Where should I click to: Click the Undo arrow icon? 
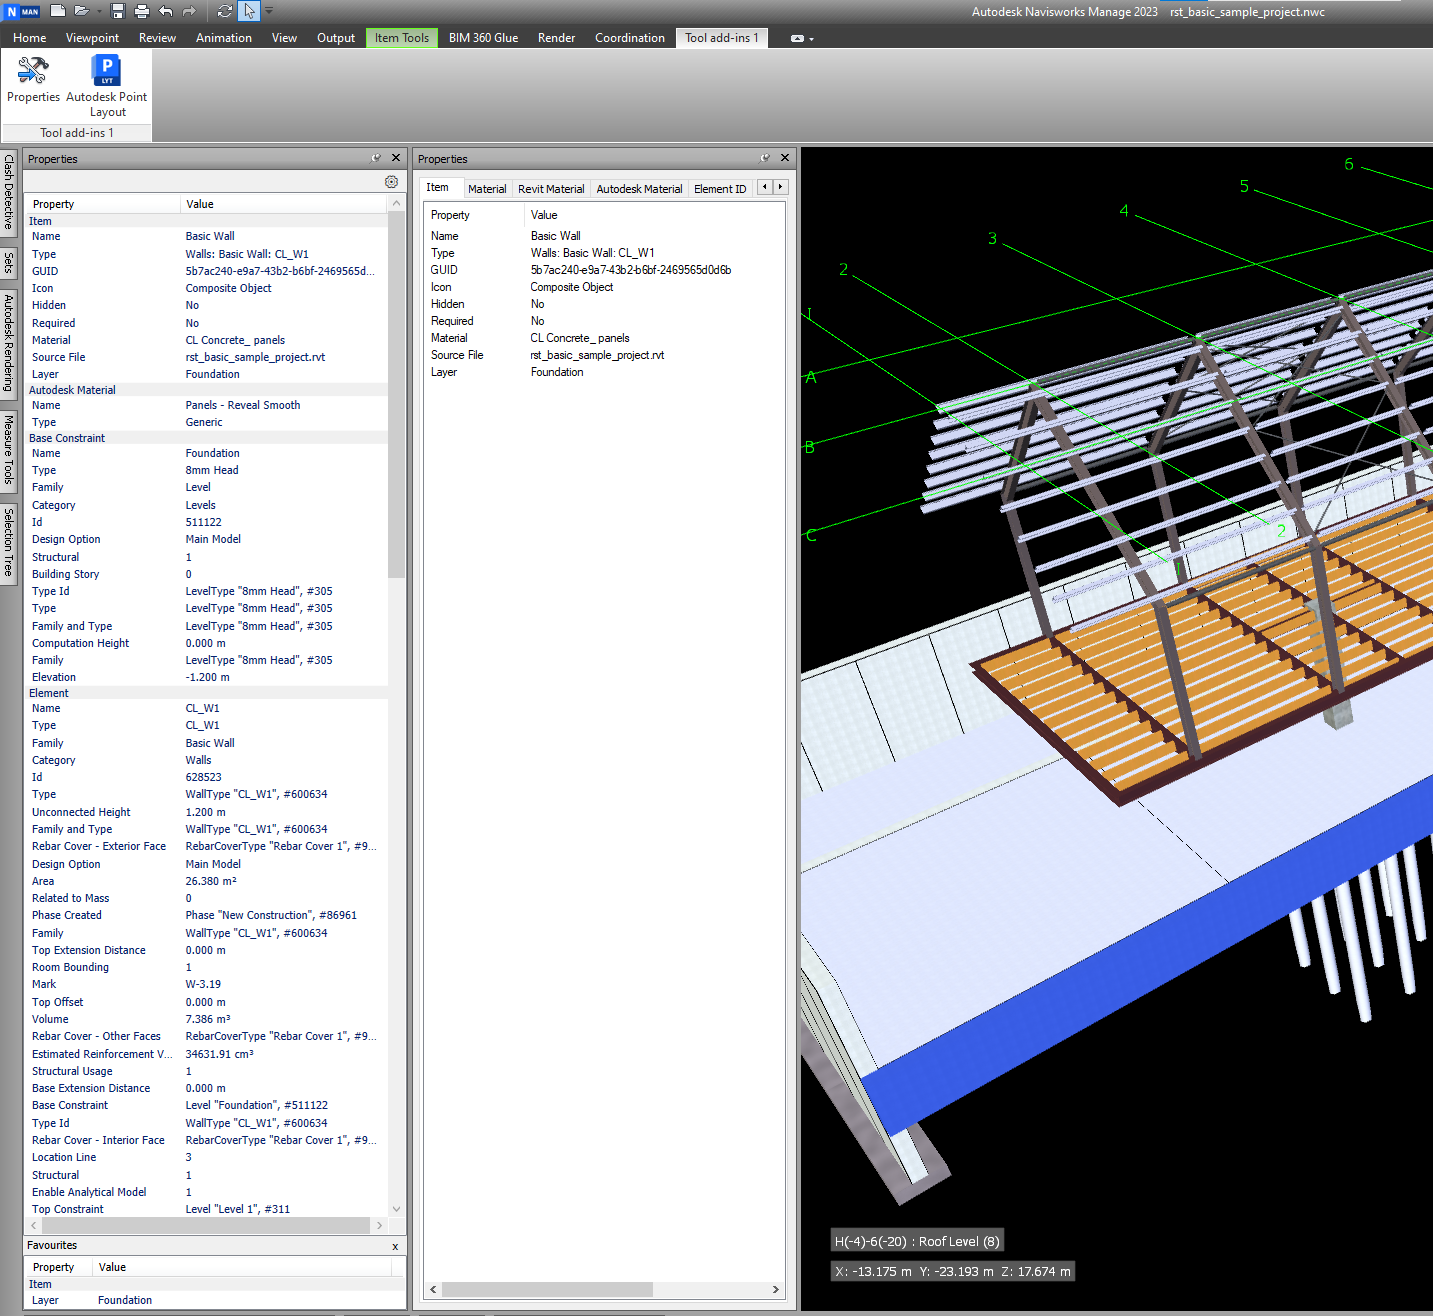coord(166,11)
